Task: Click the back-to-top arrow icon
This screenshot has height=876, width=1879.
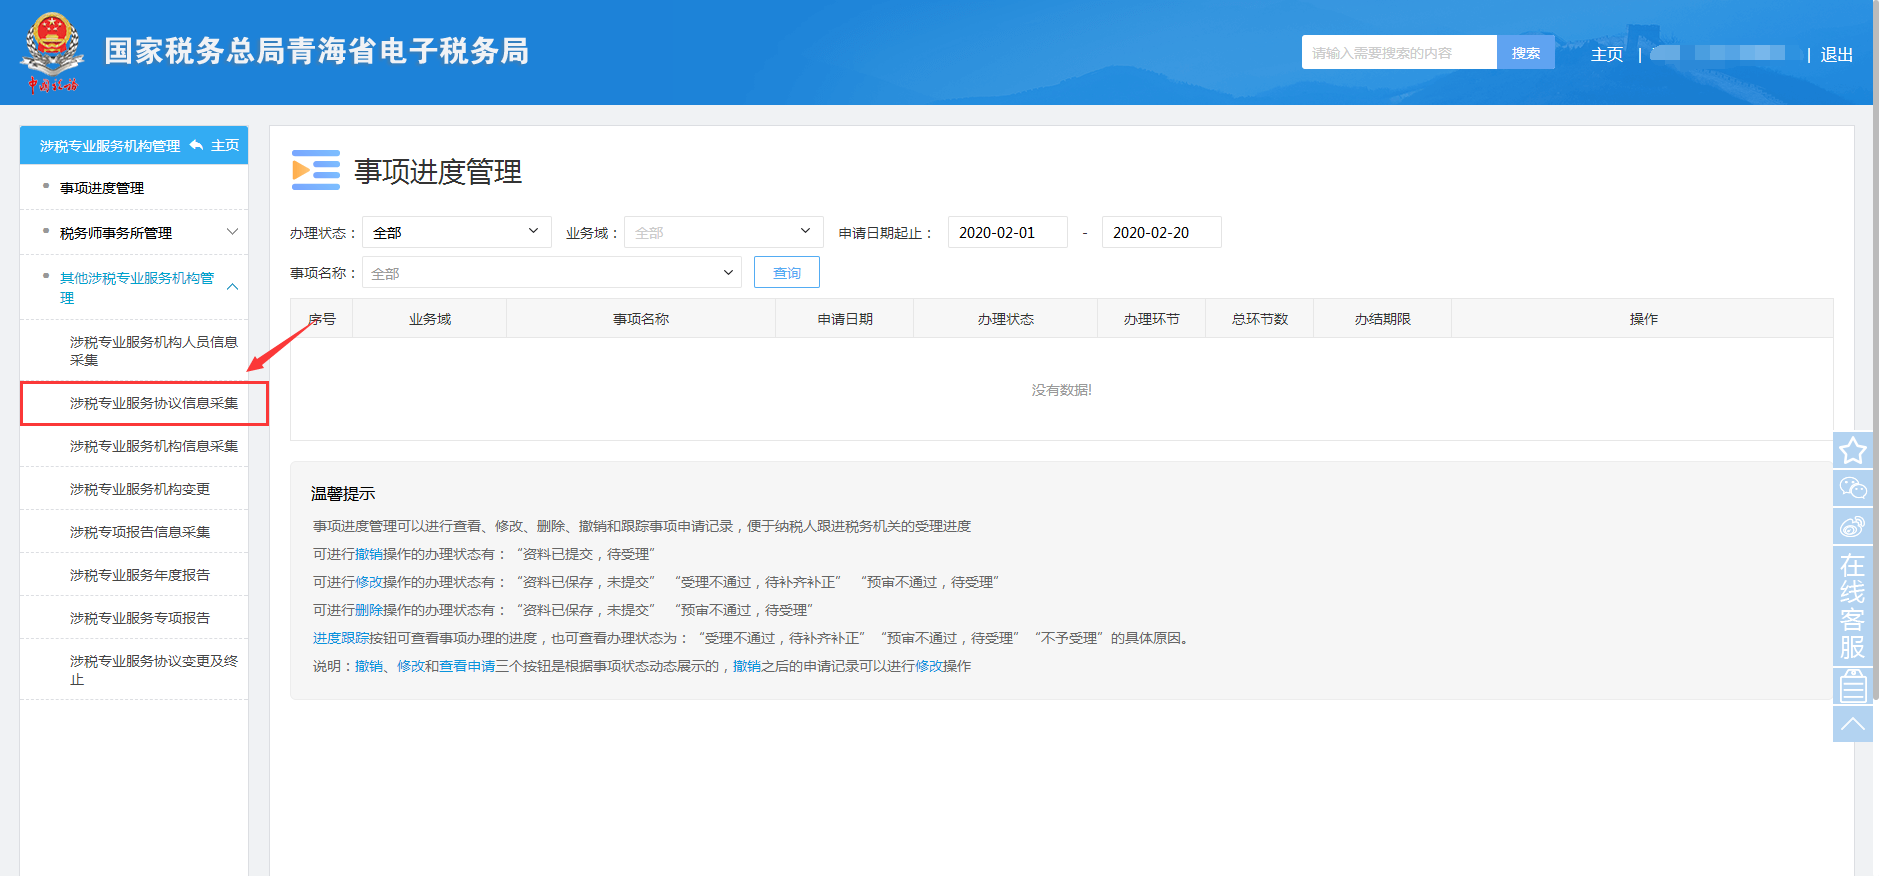Action: 1852,724
